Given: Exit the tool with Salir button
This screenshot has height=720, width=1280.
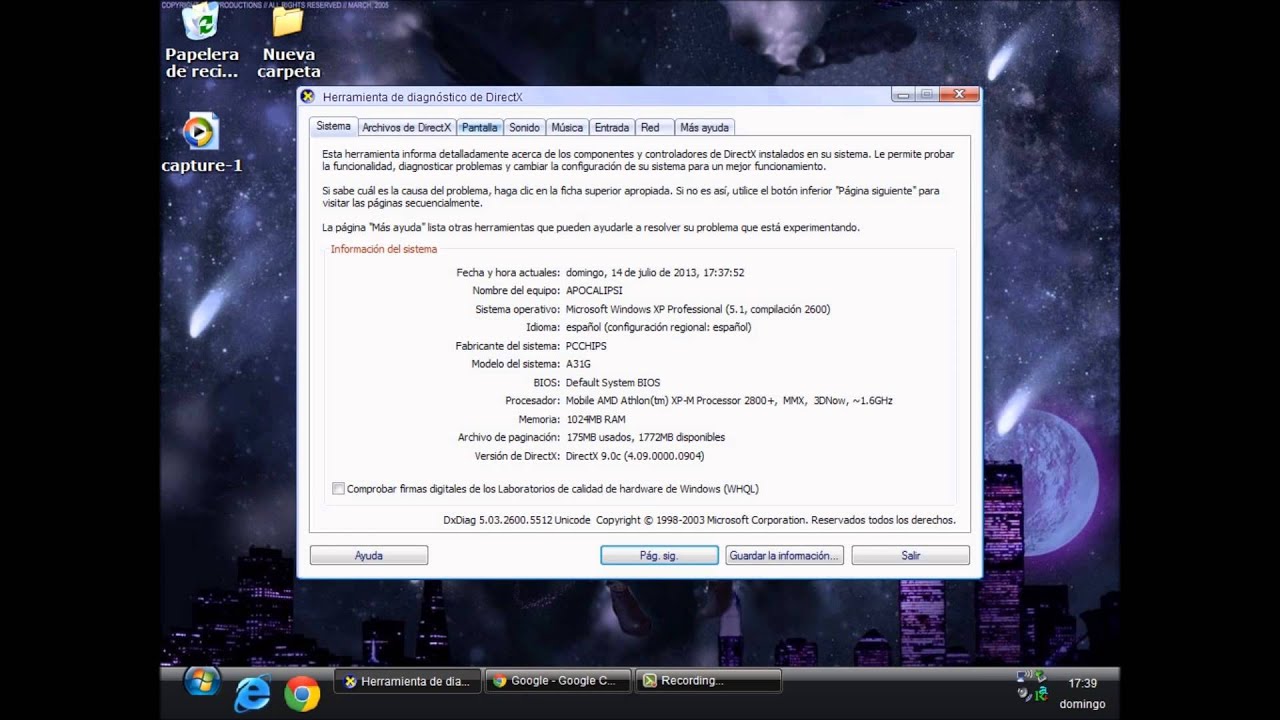Looking at the screenshot, I should click(910, 555).
